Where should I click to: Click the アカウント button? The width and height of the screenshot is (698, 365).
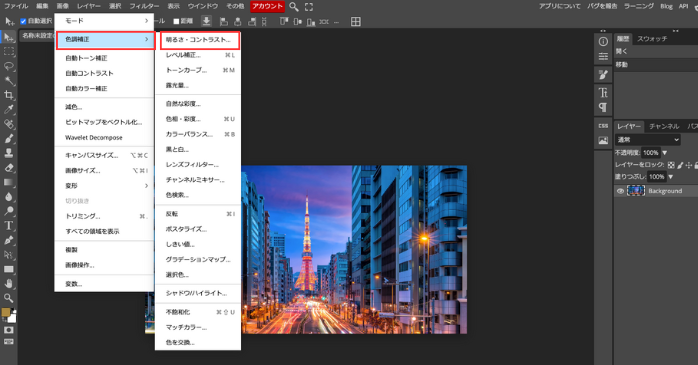click(x=267, y=6)
